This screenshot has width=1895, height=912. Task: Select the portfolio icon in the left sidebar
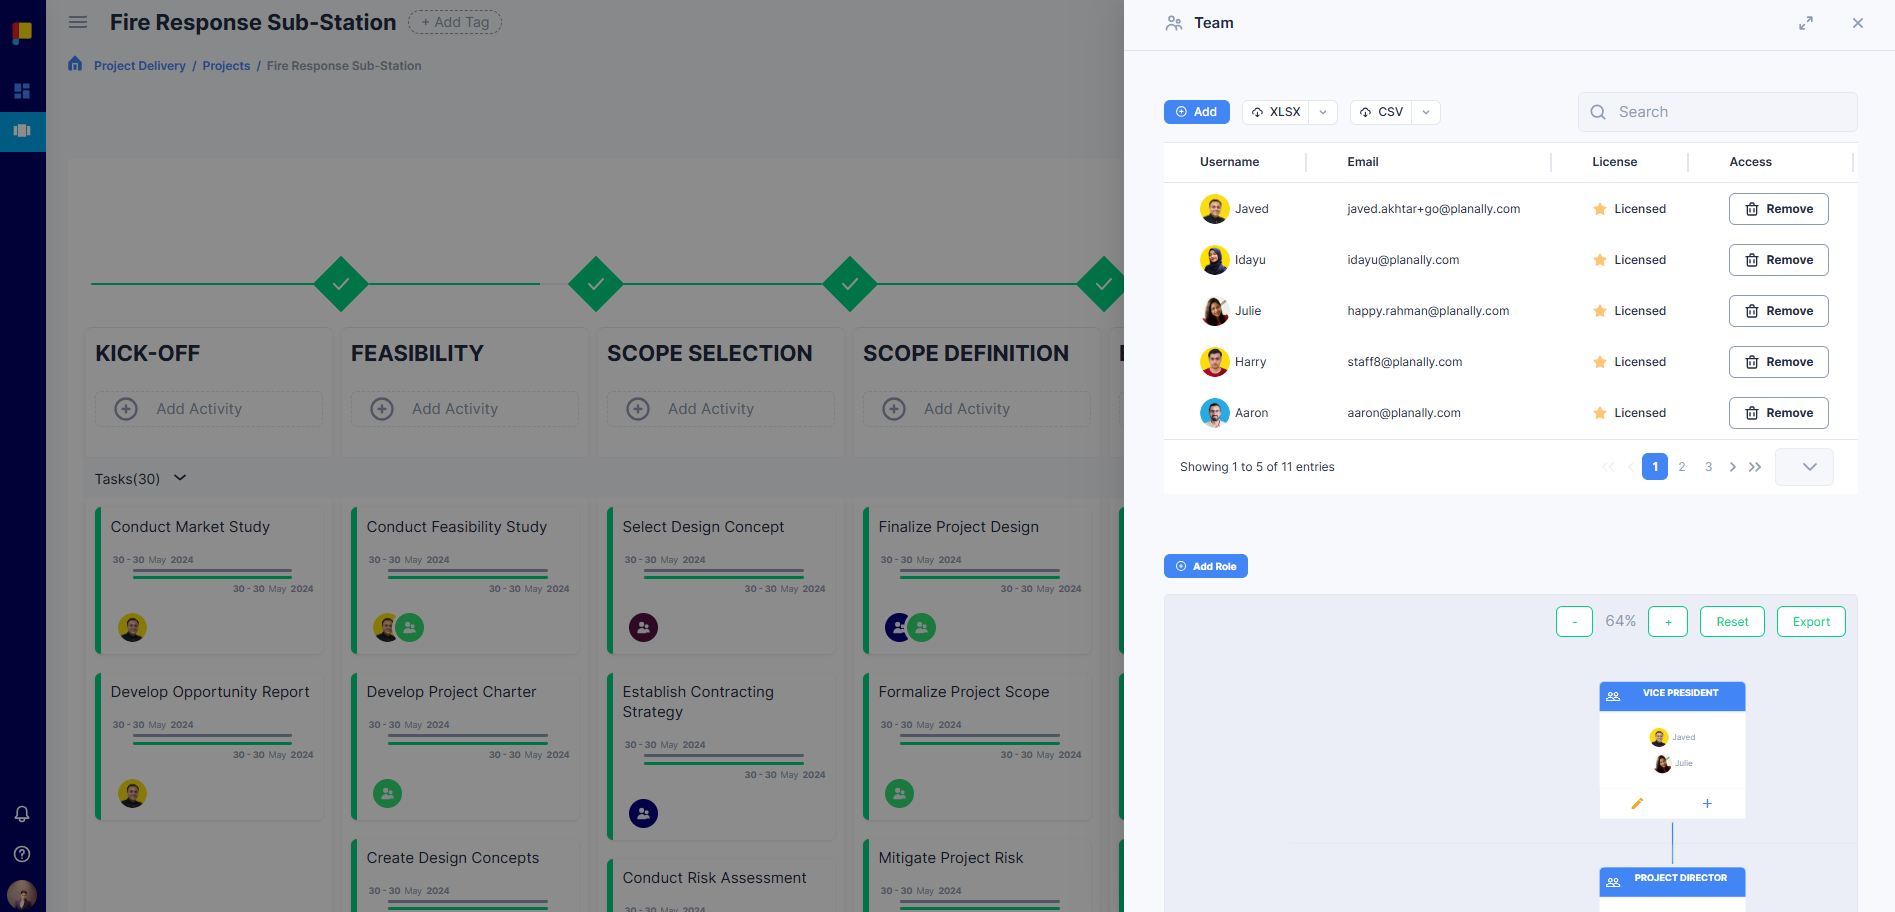[22, 131]
